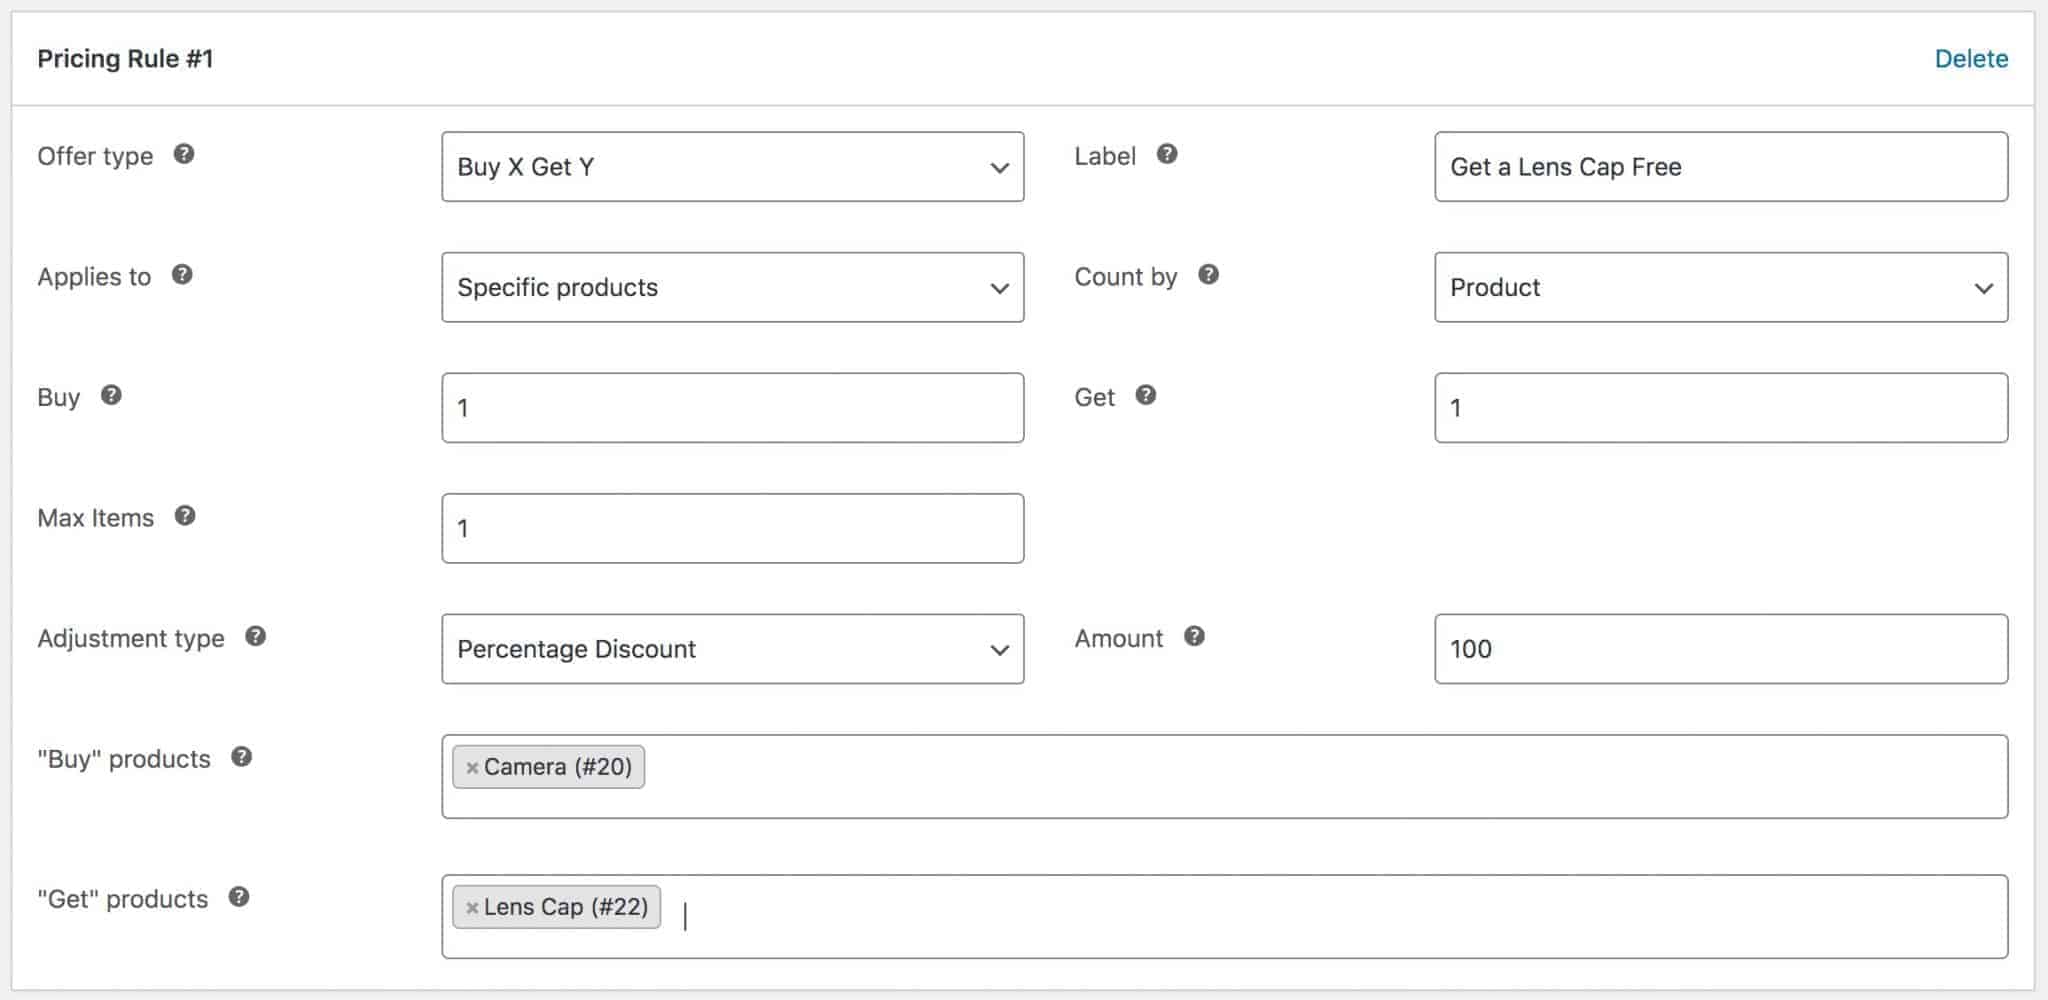Focus the Label text field
The height and width of the screenshot is (1000, 2048).
(x=1721, y=167)
